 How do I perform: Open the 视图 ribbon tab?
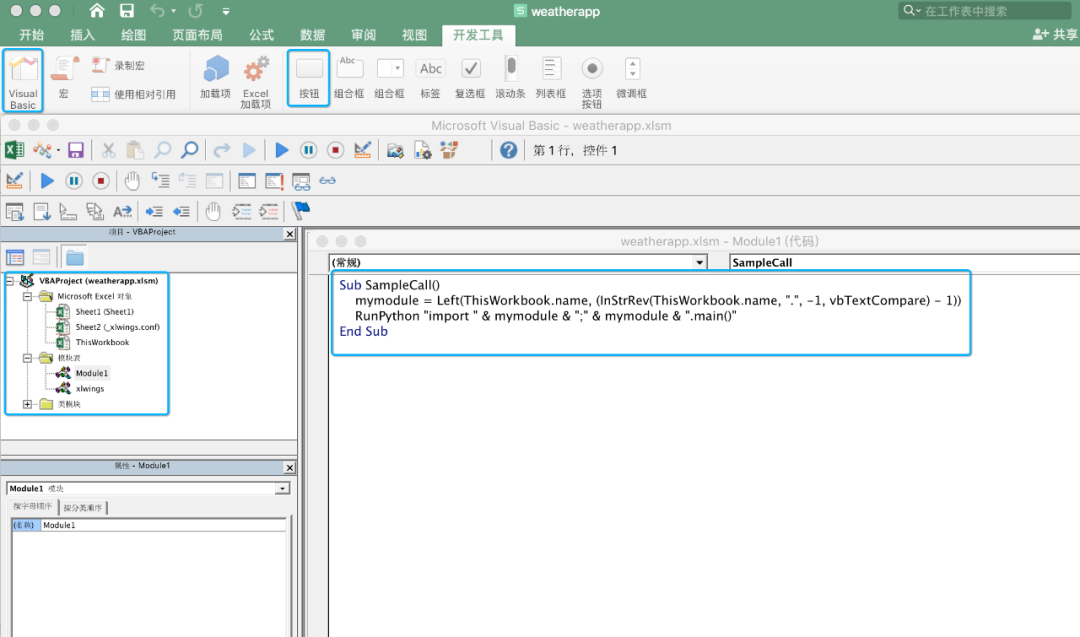[414, 35]
